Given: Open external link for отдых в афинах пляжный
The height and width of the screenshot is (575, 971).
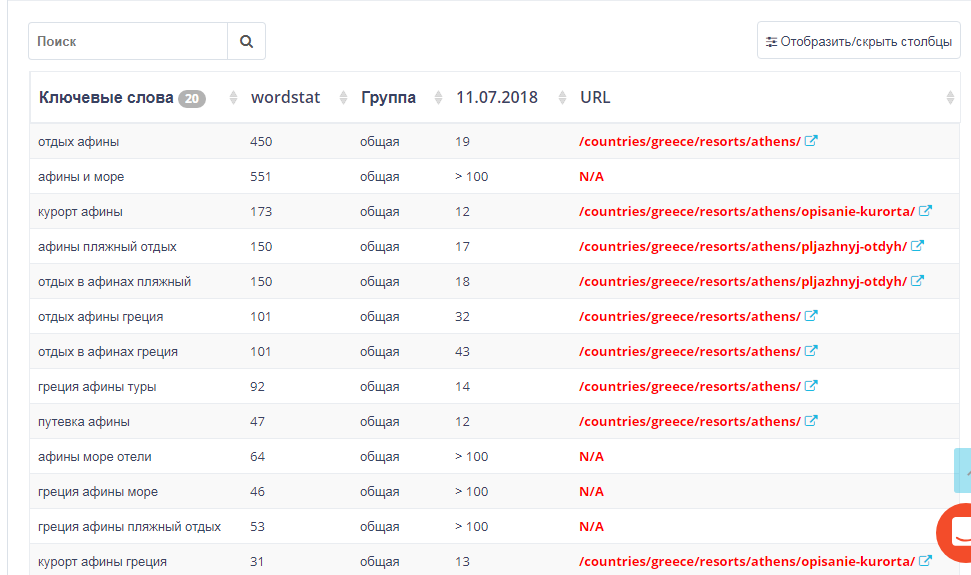Looking at the screenshot, I should [x=917, y=281].
